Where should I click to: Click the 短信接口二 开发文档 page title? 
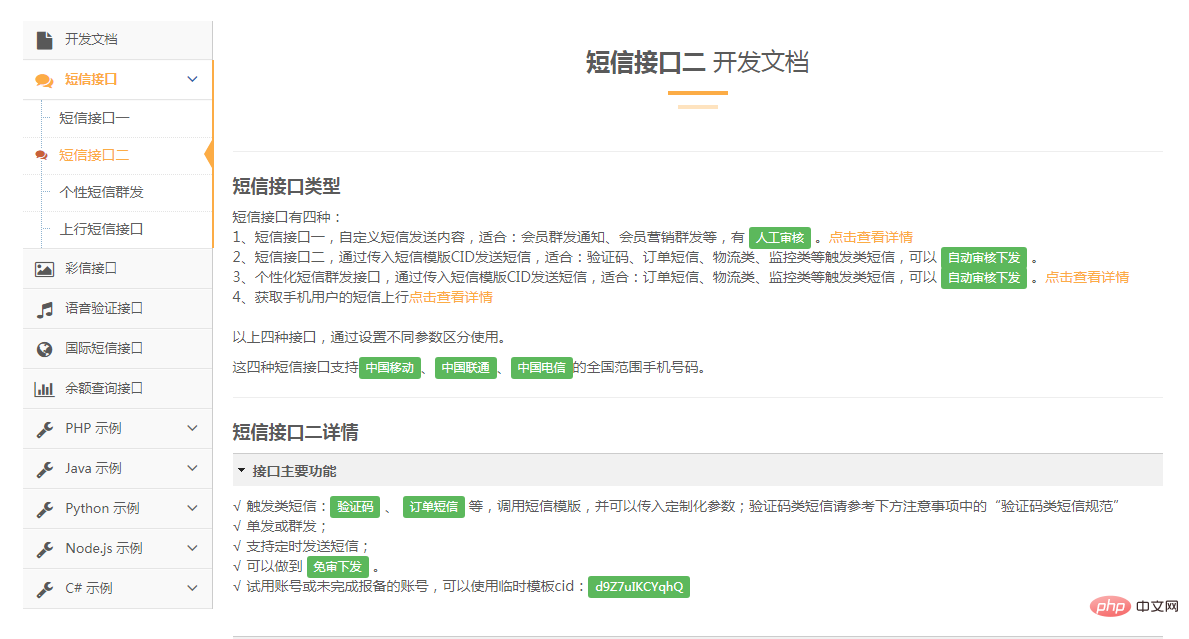[x=698, y=62]
